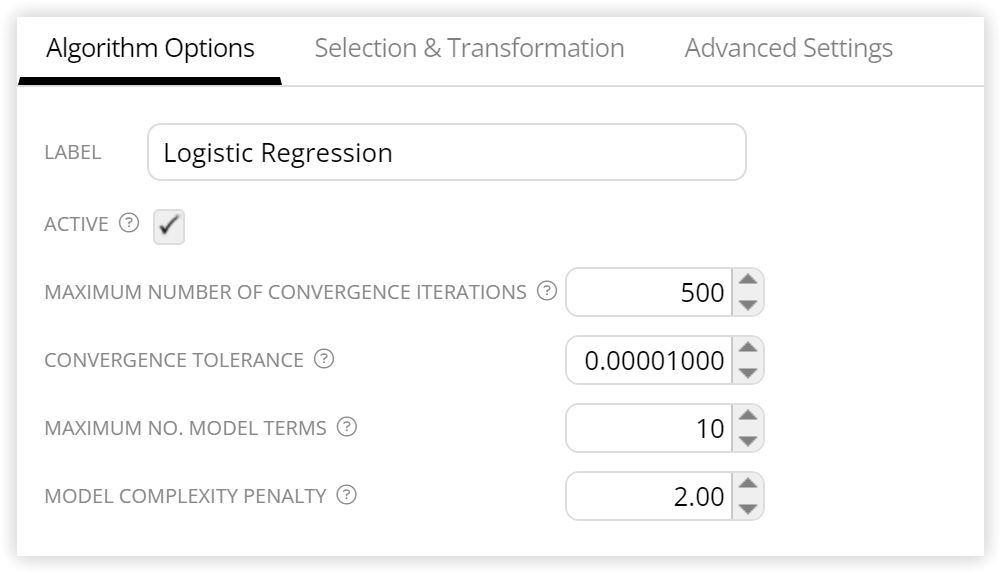Increase convergence iterations with up arrow
The height and width of the screenshot is (573, 1001).
pyautogui.click(x=748, y=279)
